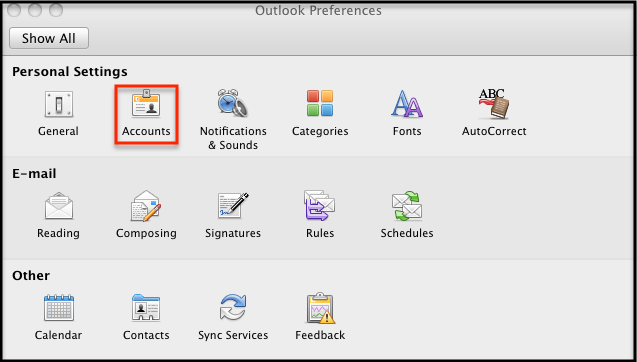Open the Fonts preferences icon
Screen dimensions: 637x362
[407, 104]
